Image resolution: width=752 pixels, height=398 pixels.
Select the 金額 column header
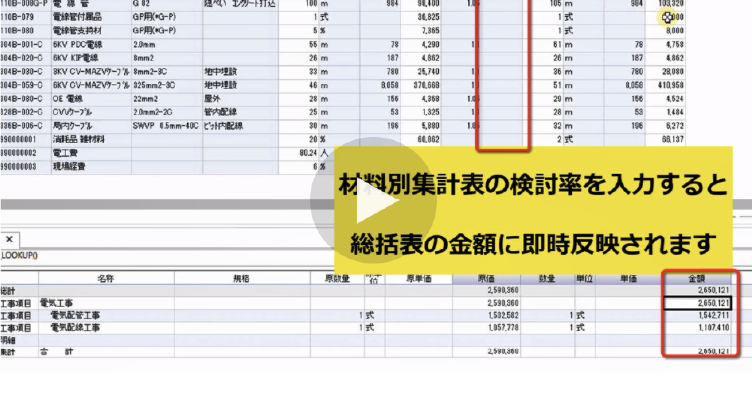[697, 279]
